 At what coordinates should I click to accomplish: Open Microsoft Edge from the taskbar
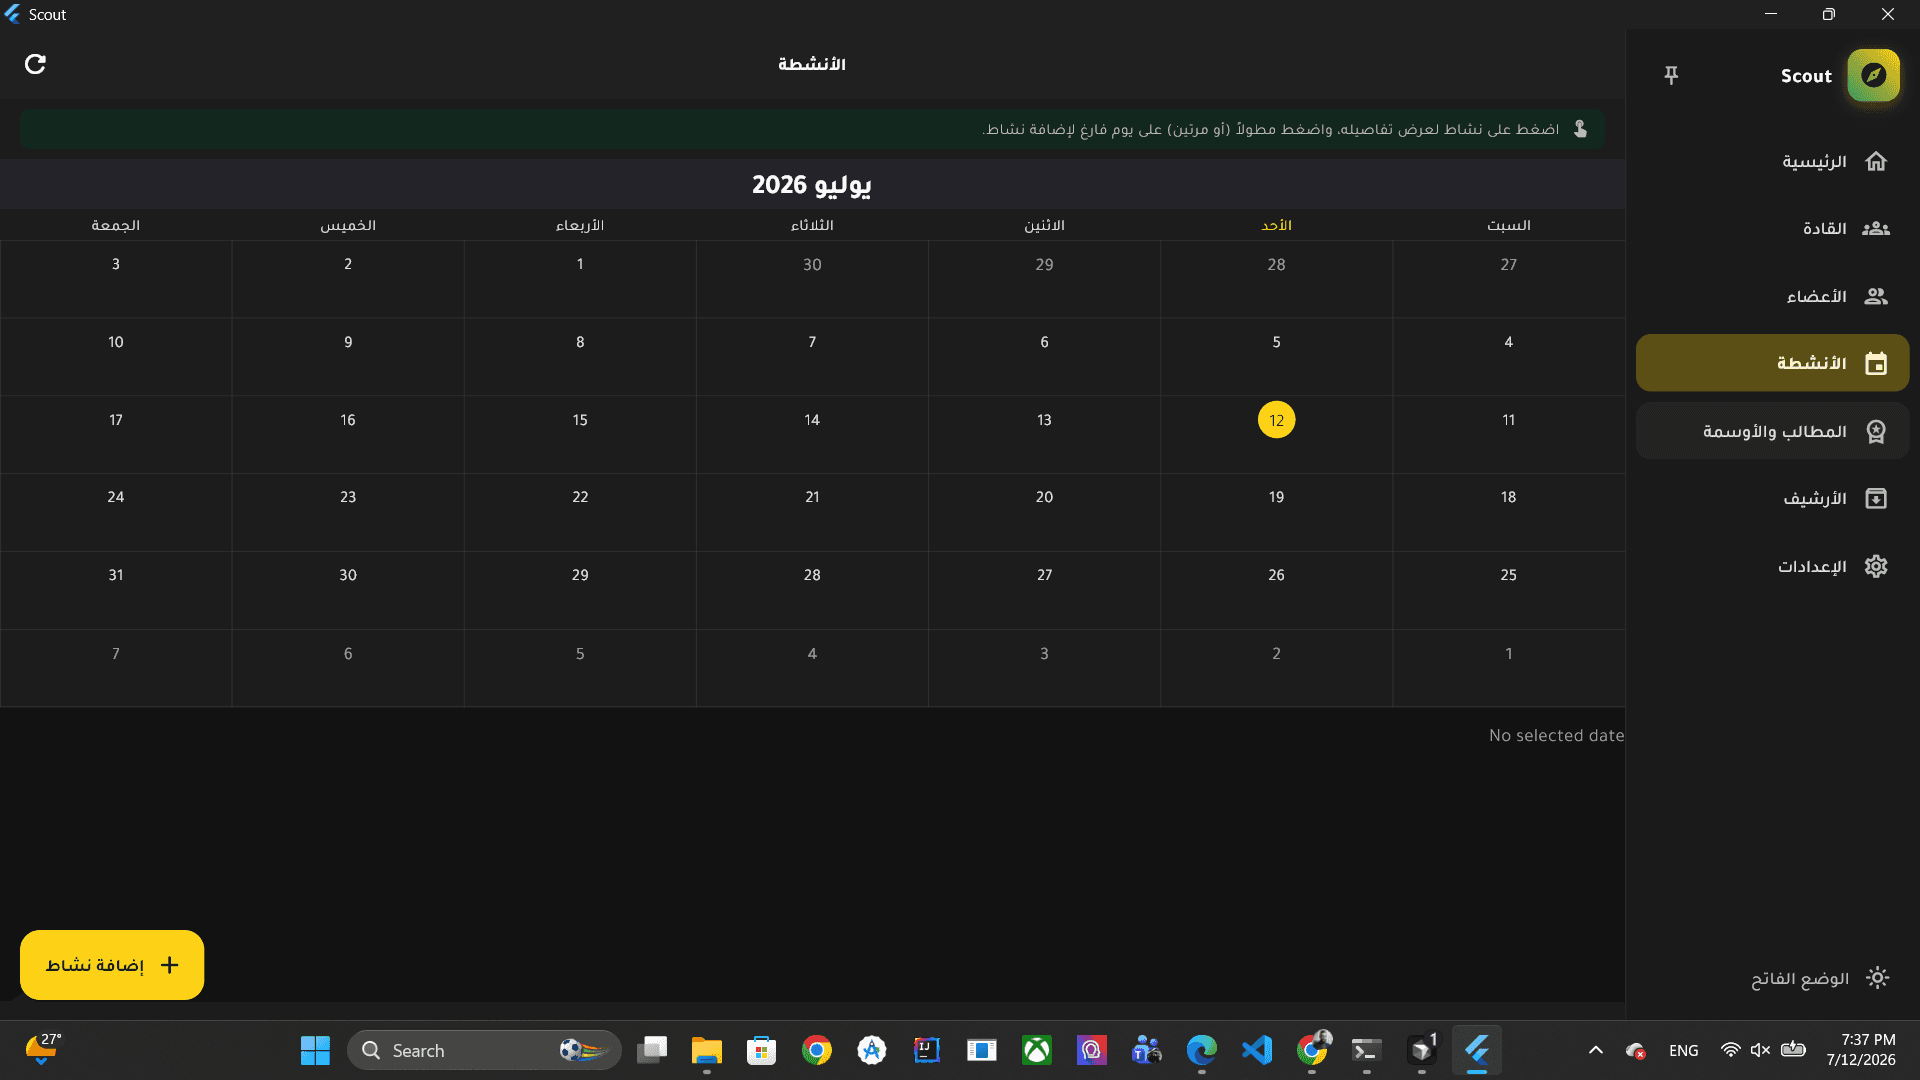click(x=1201, y=1050)
